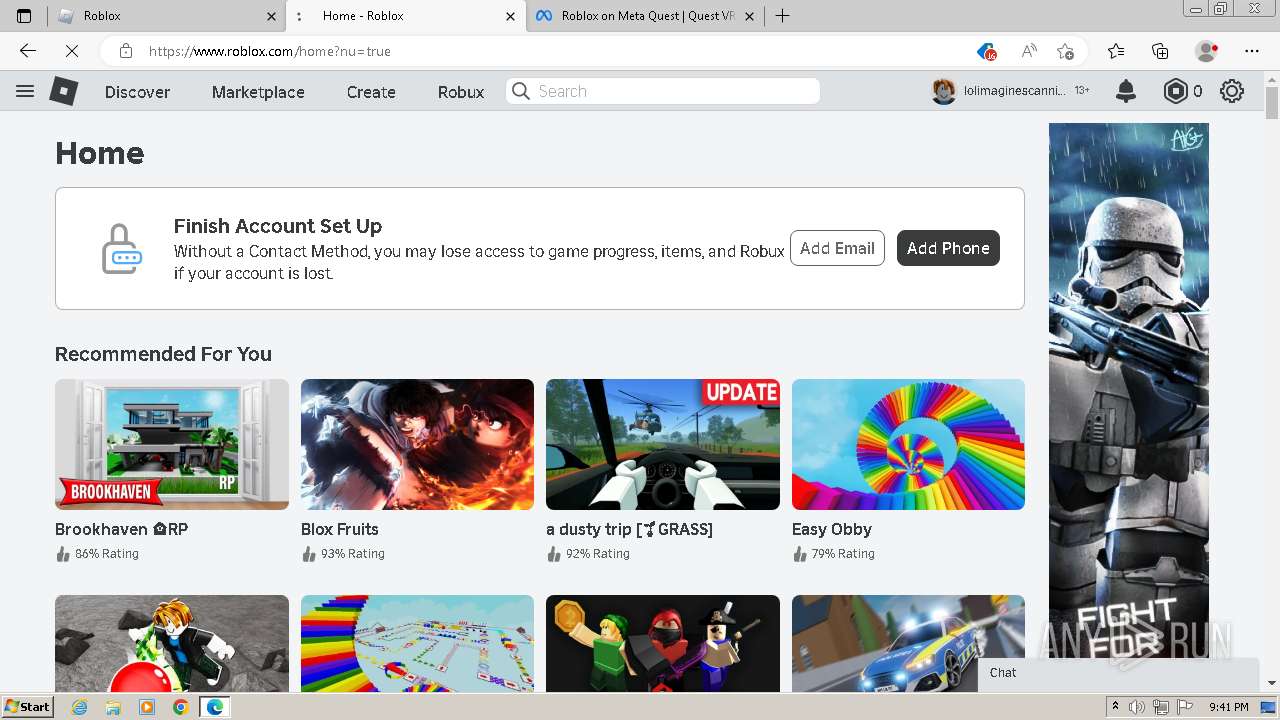Image resolution: width=1280 pixels, height=720 pixels.
Task: Open the Robux page
Action: pyautogui.click(x=461, y=92)
